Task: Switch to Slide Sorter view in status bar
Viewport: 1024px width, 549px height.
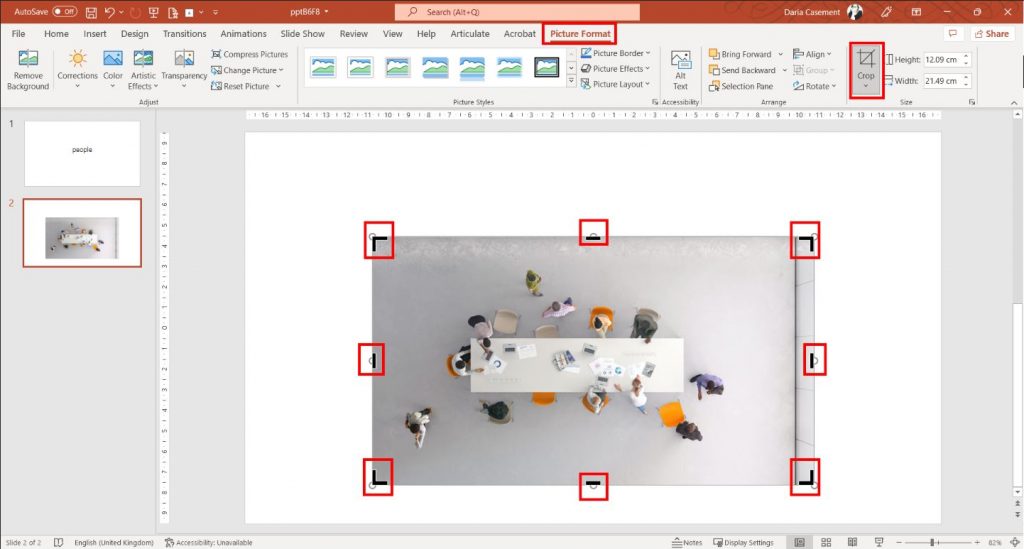Action: [x=824, y=542]
